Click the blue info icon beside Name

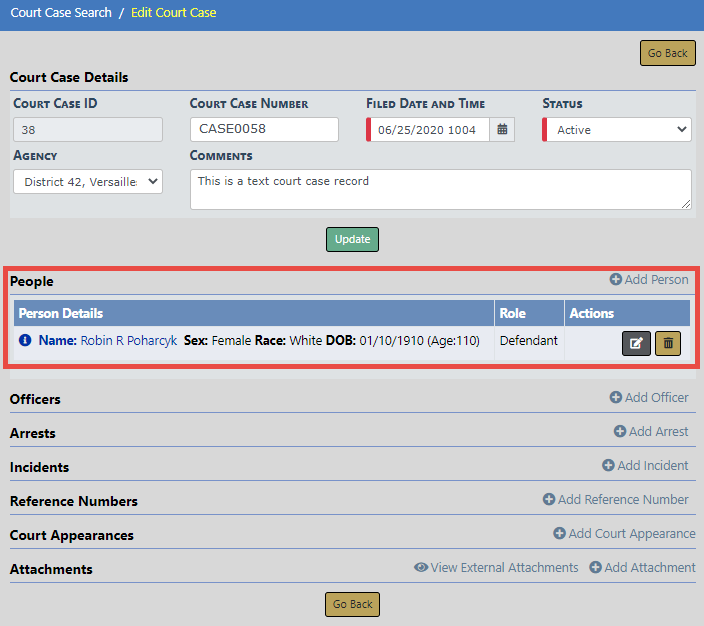coord(25,341)
